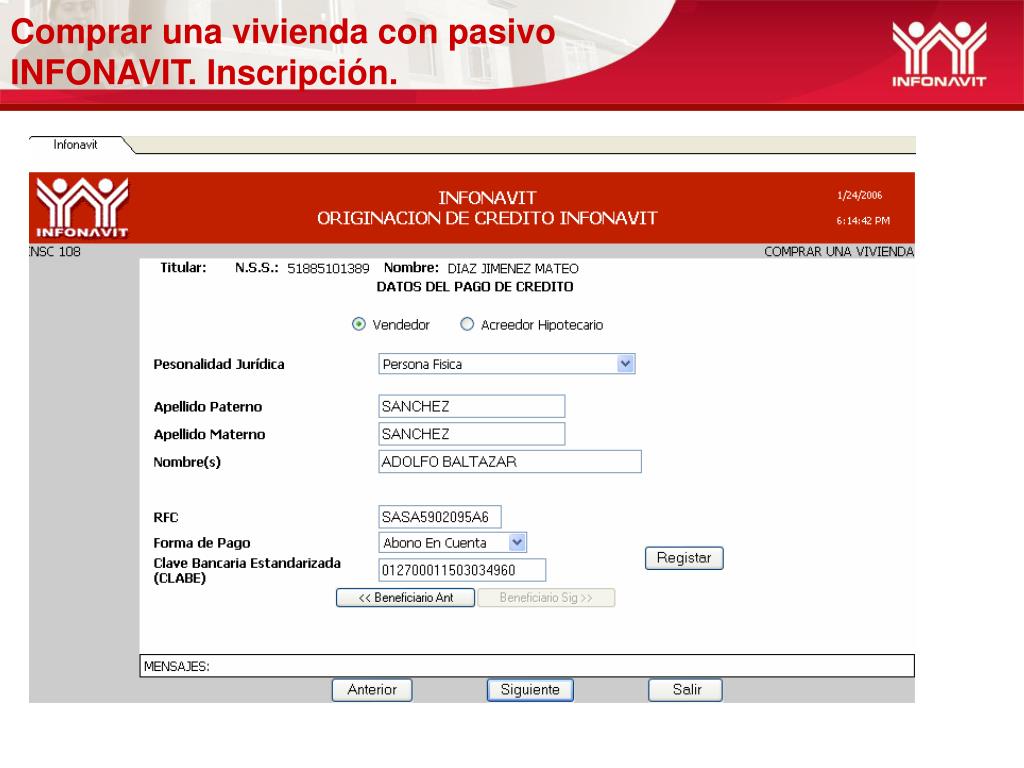Viewport: 1024px width, 768px height.
Task: Click the time 6:14:42 PM
Action: (x=863, y=221)
